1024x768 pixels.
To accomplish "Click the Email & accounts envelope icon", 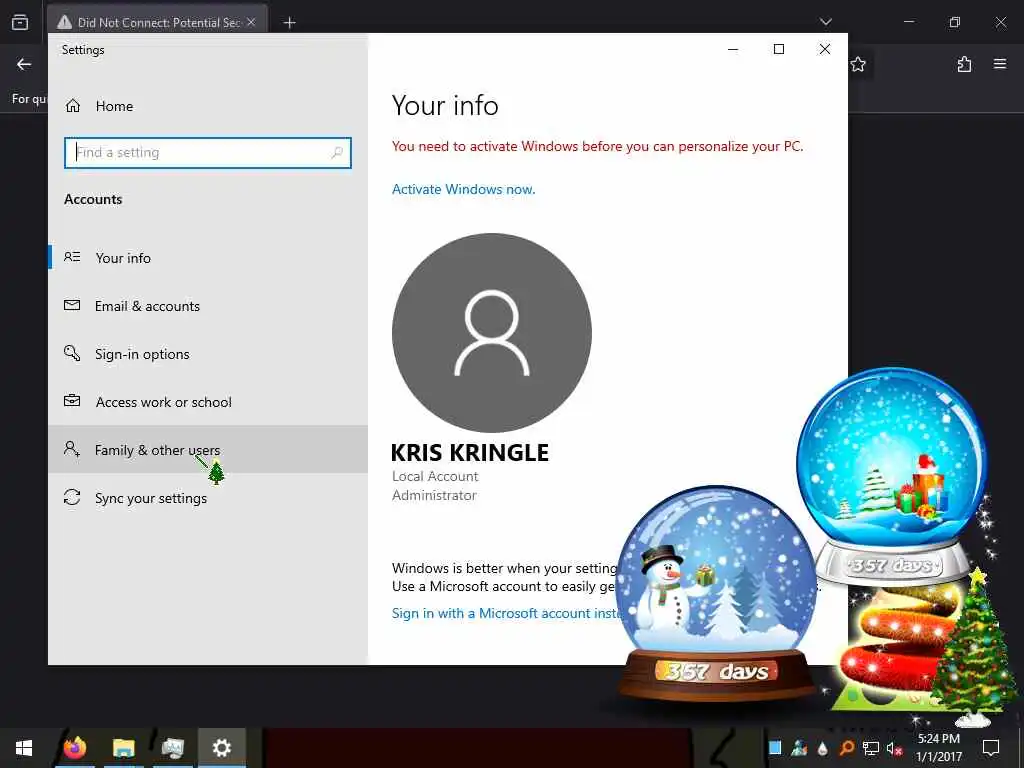I will tap(72, 305).
